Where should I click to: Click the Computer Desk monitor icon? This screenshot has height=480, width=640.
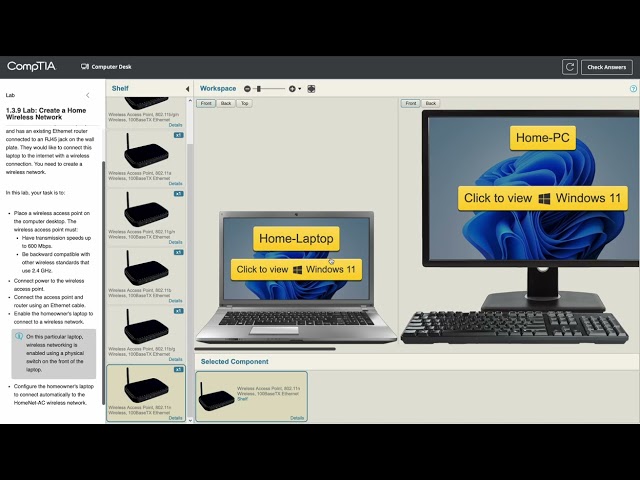click(x=84, y=67)
